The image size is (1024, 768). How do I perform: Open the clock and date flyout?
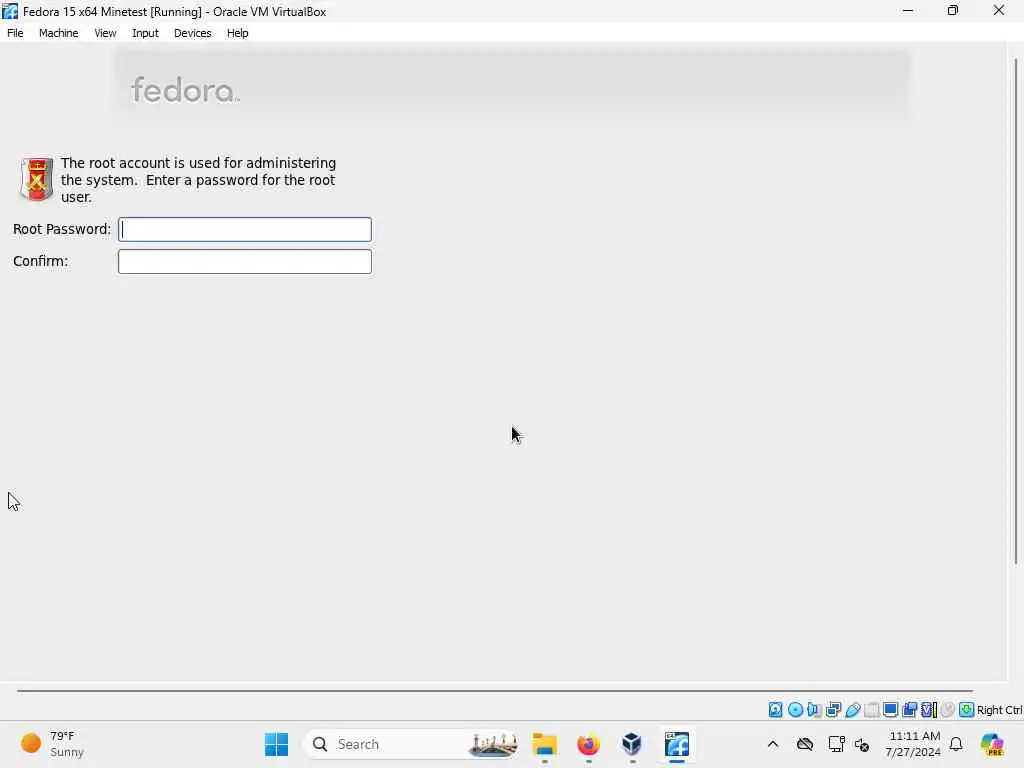coord(913,744)
